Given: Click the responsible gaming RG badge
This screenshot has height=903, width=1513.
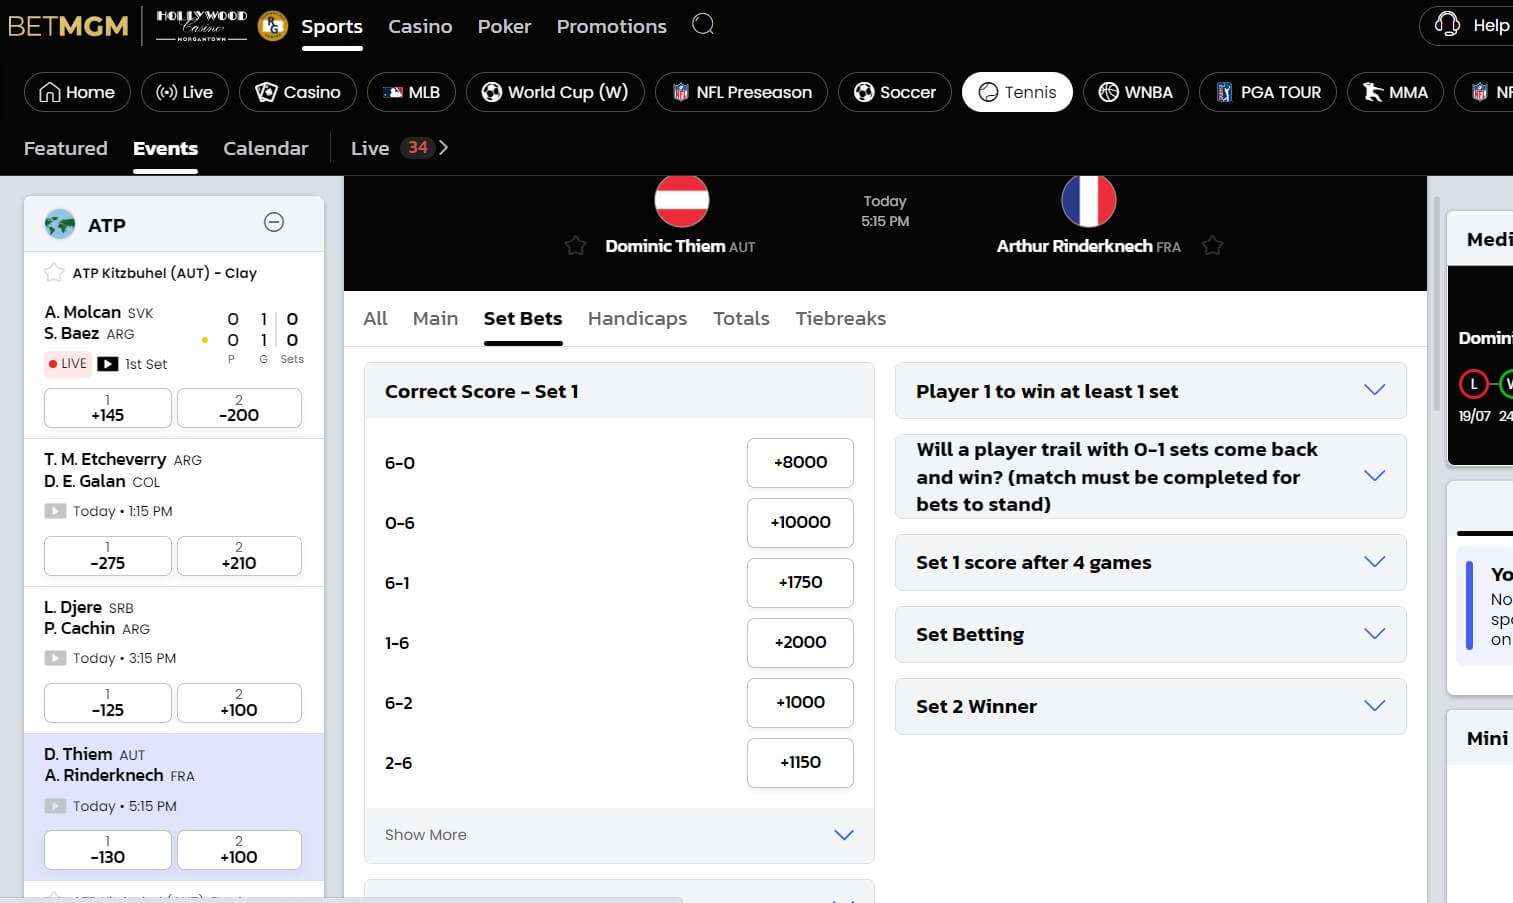Looking at the screenshot, I should (x=272, y=26).
